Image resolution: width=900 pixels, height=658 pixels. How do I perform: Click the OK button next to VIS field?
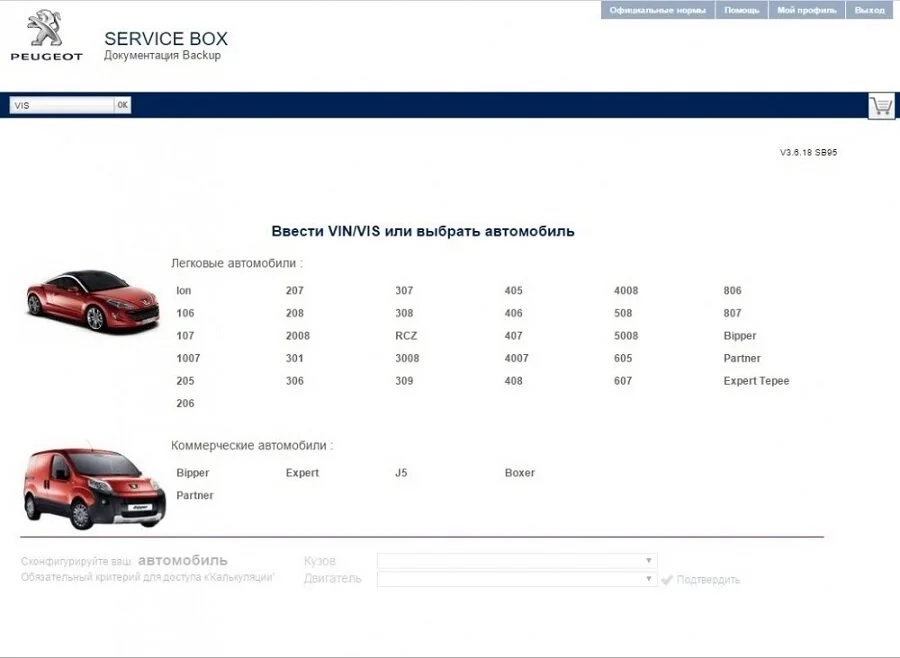coord(123,105)
